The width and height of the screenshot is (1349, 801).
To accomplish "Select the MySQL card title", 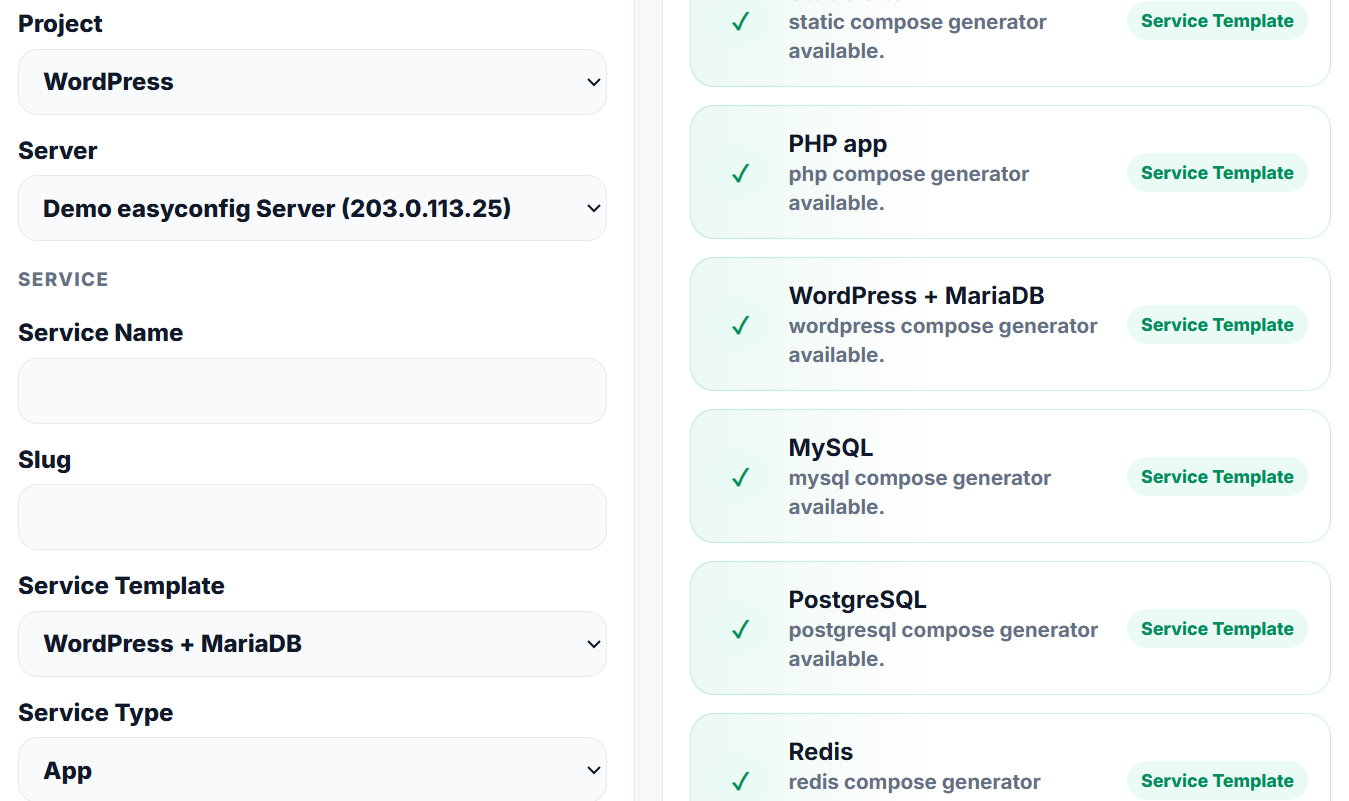I will click(x=831, y=448).
